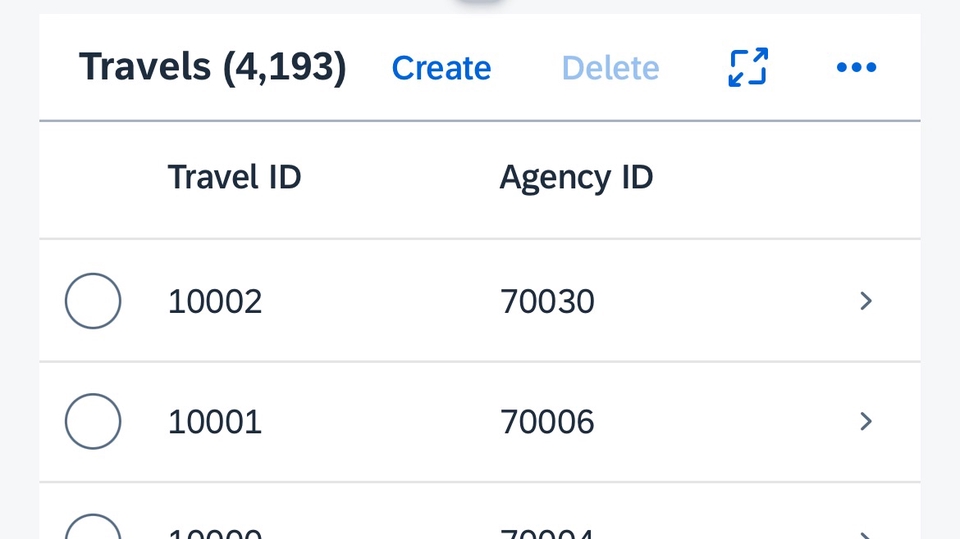Select the radio button for travel 10002

93,301
